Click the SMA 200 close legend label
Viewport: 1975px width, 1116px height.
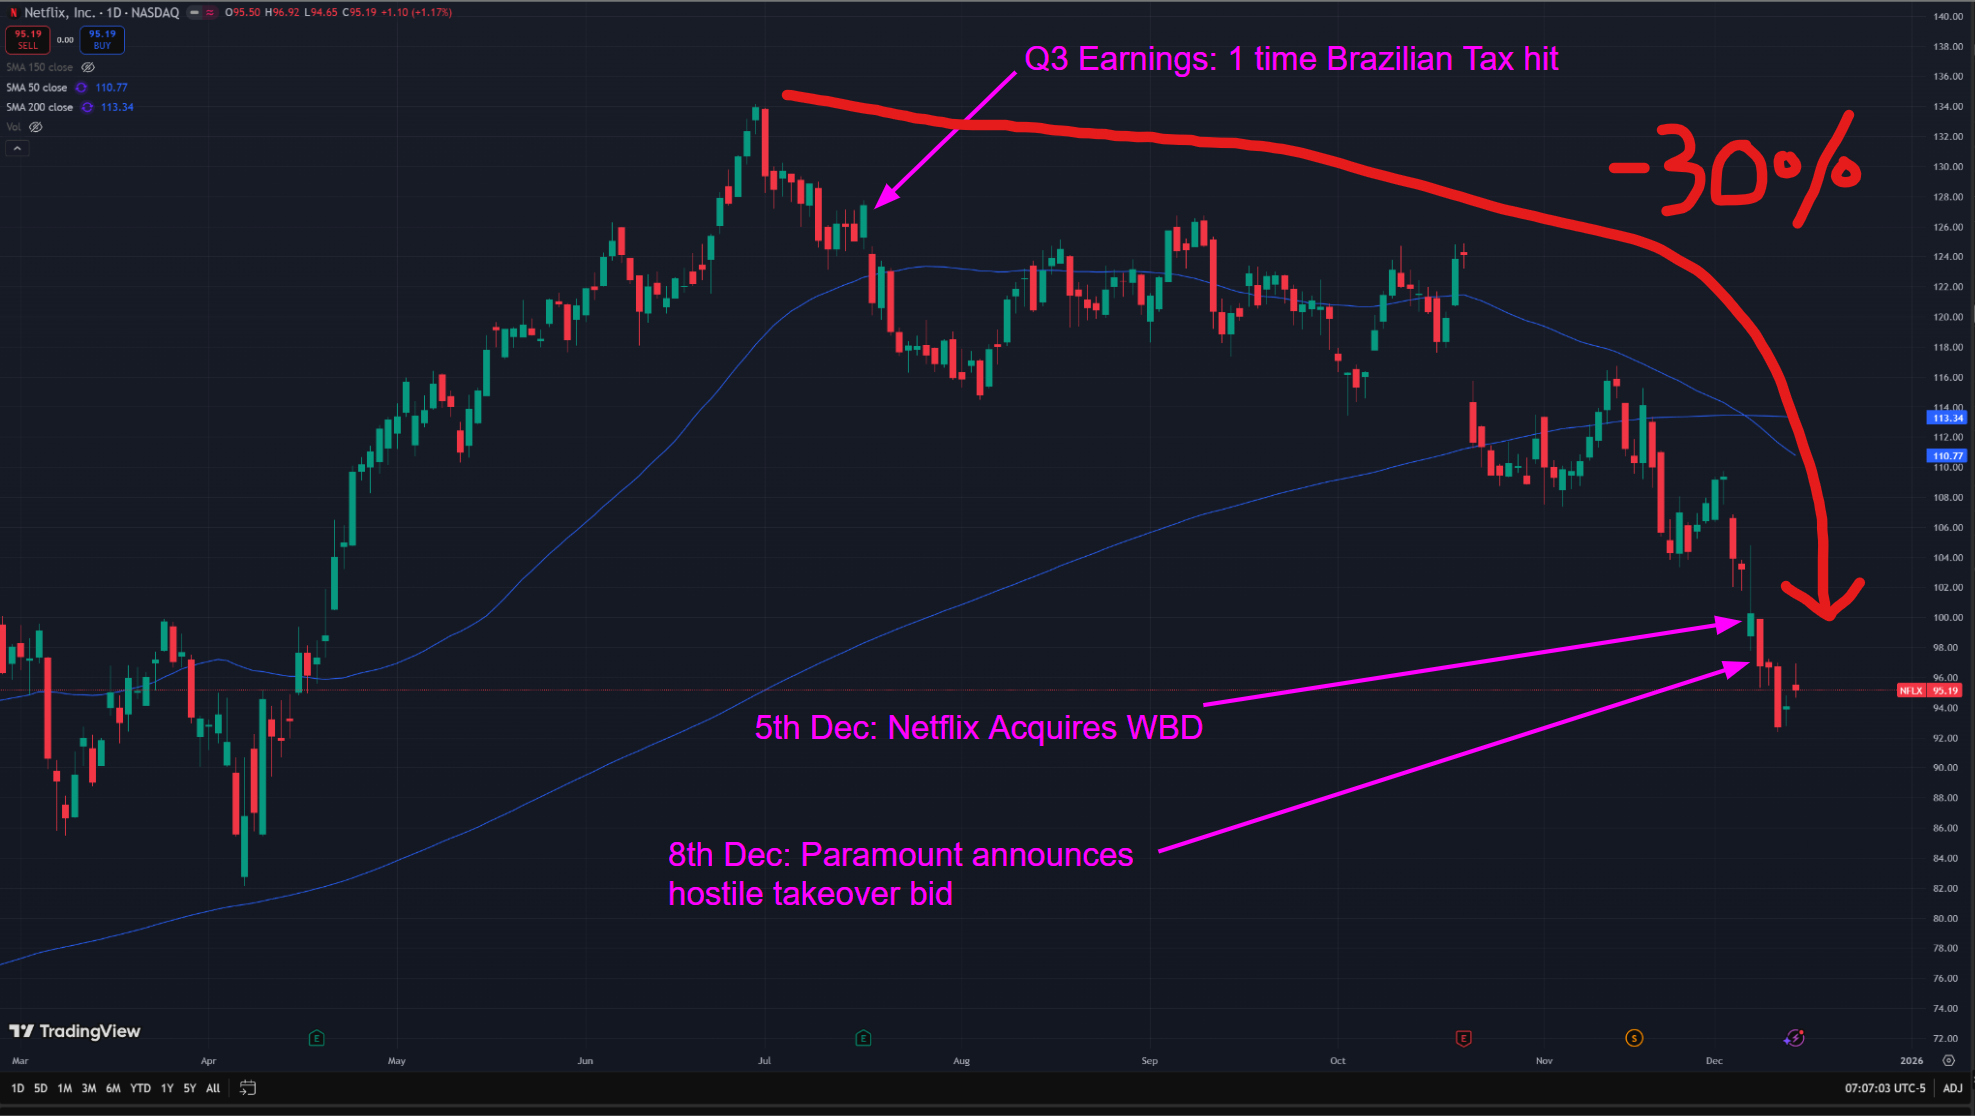[x=40, y=107]
